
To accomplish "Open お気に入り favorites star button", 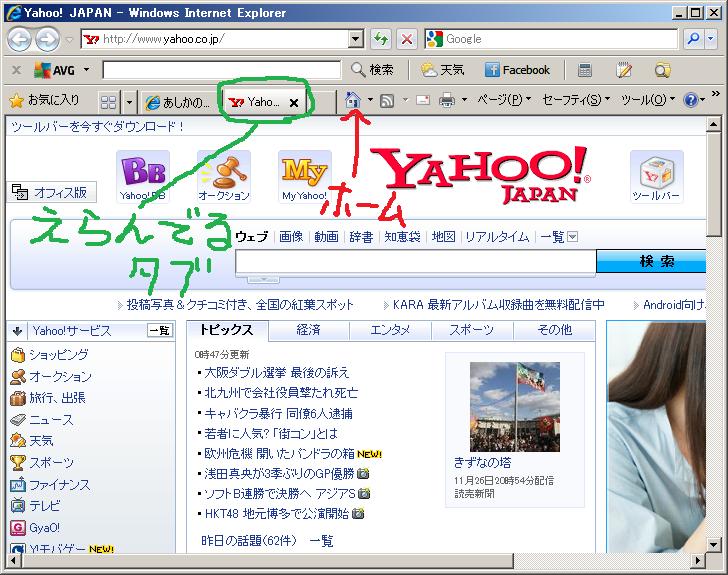I will click(x=45, y=100).
